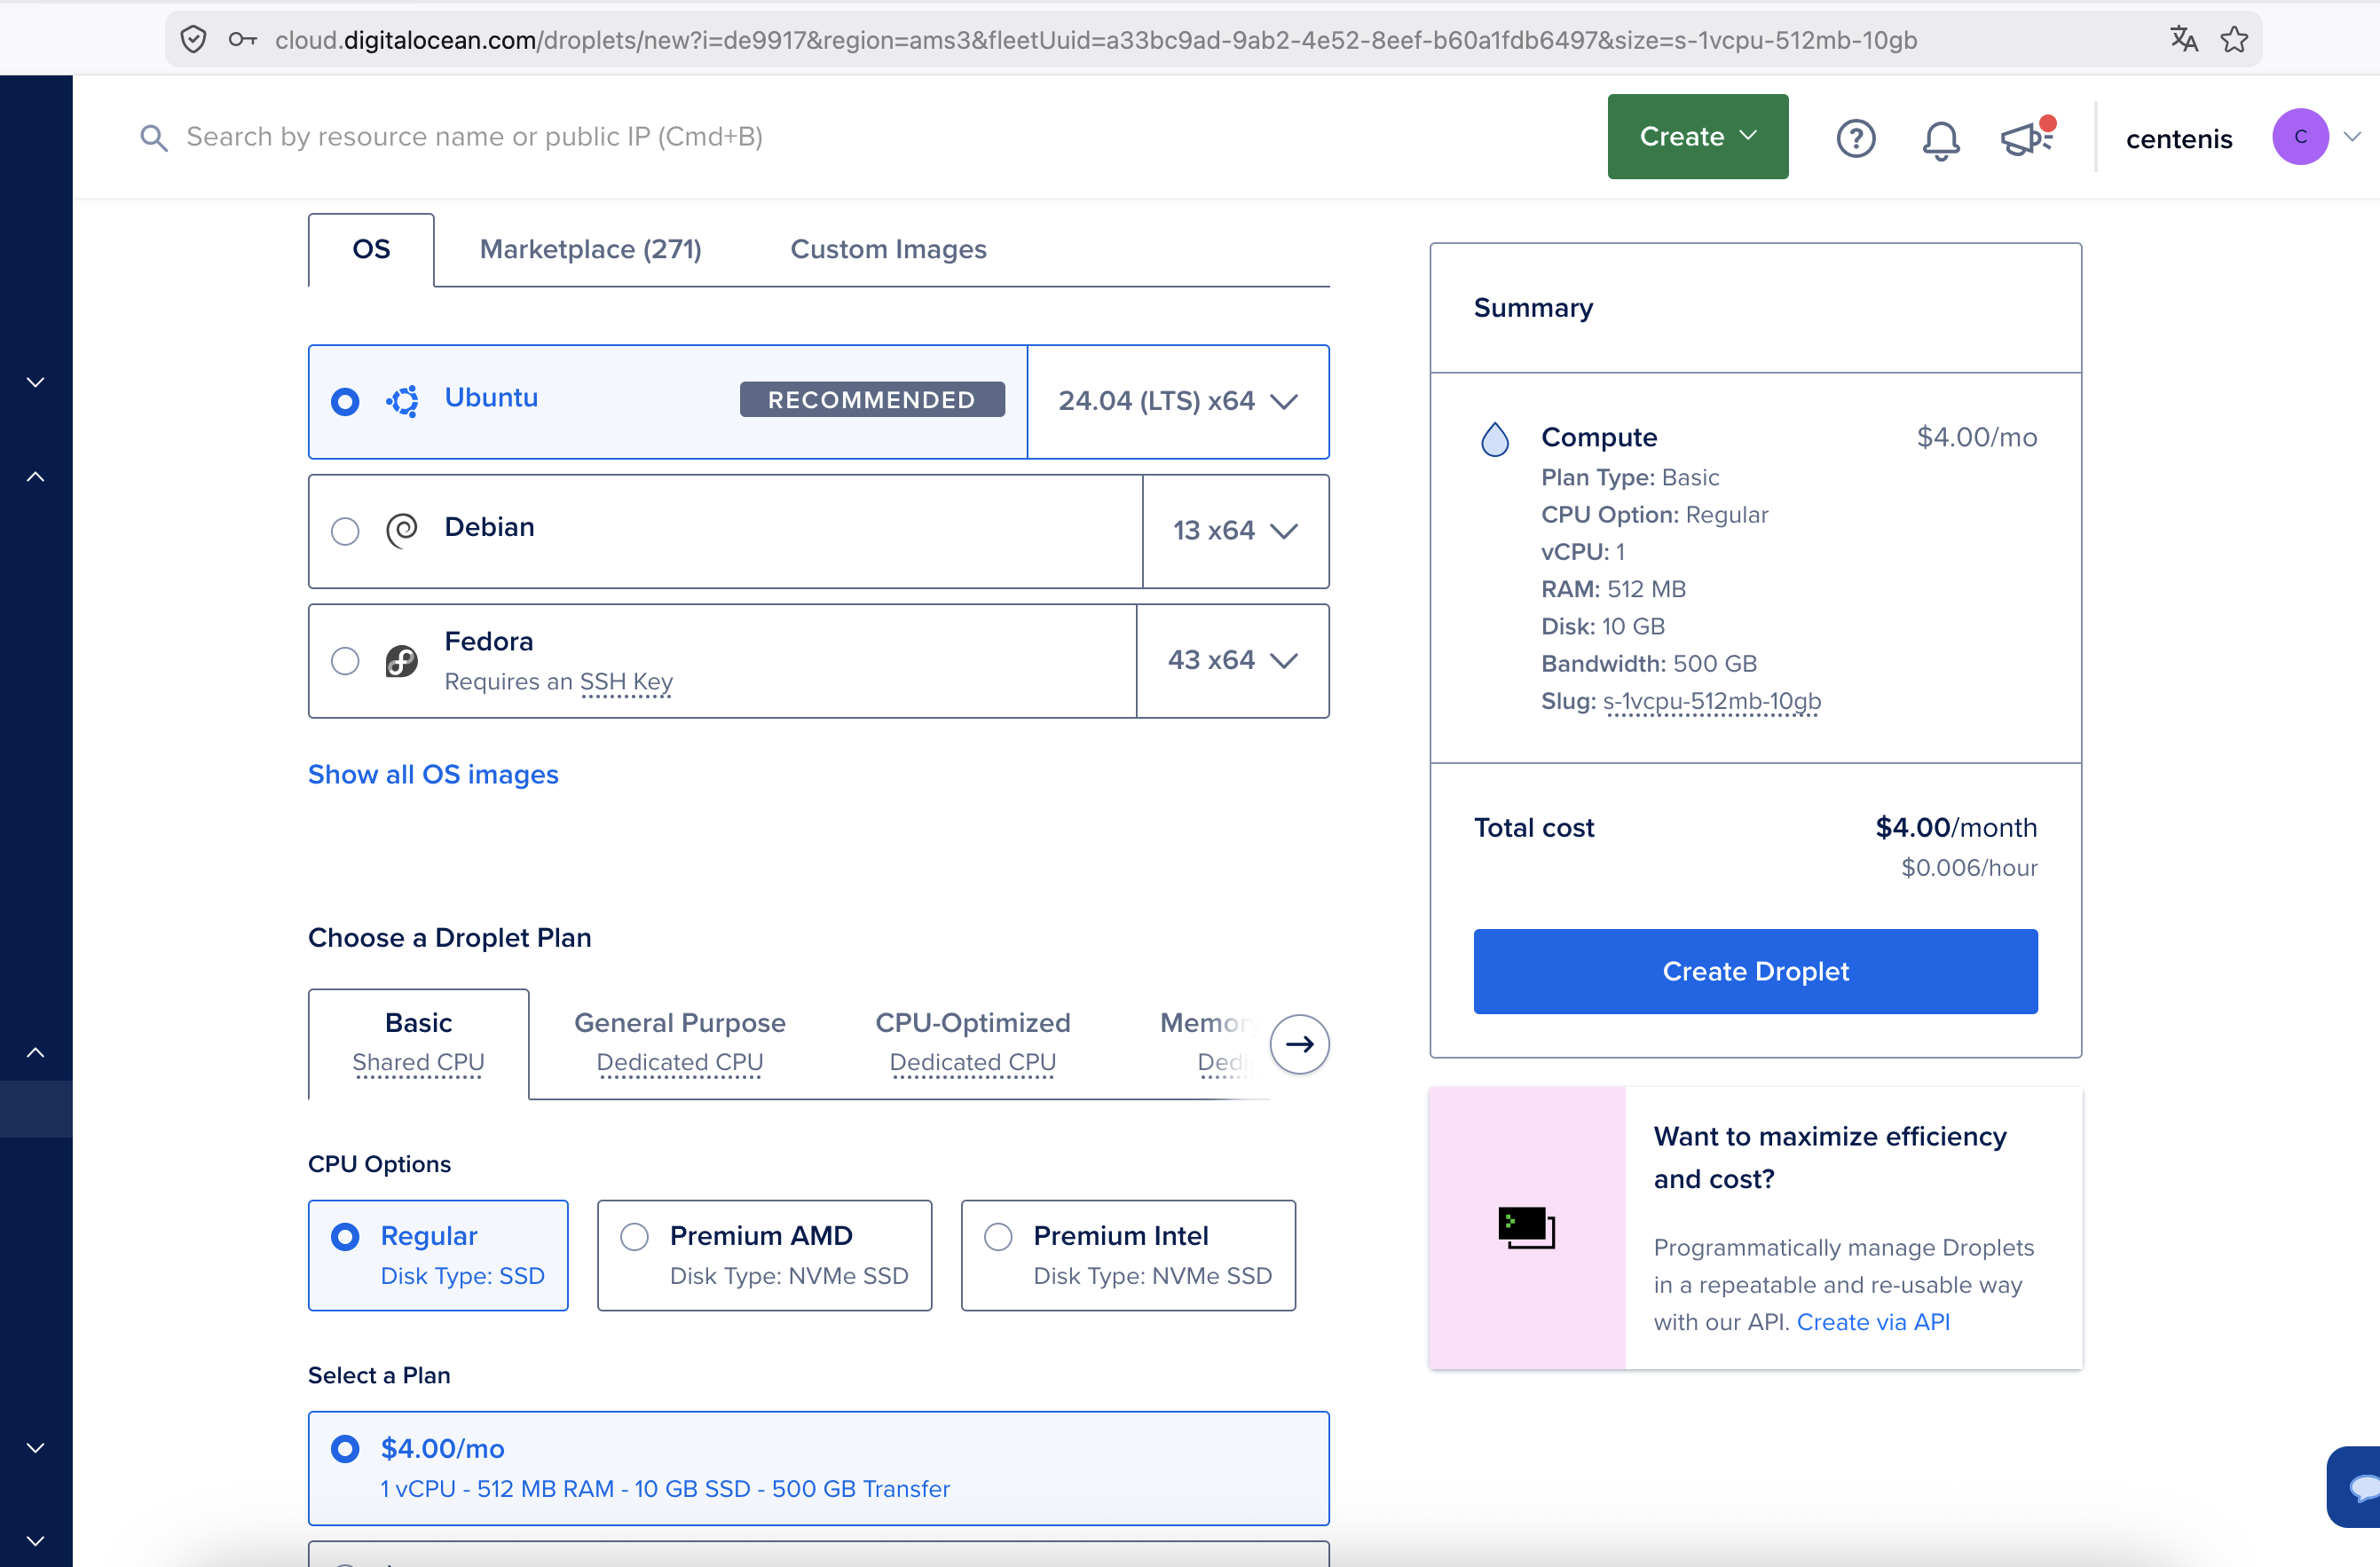Click the RECOMMENDED badge on Ubuntu
Viewport: 2380px width, 1567px height.
click(x=872, y=399)
